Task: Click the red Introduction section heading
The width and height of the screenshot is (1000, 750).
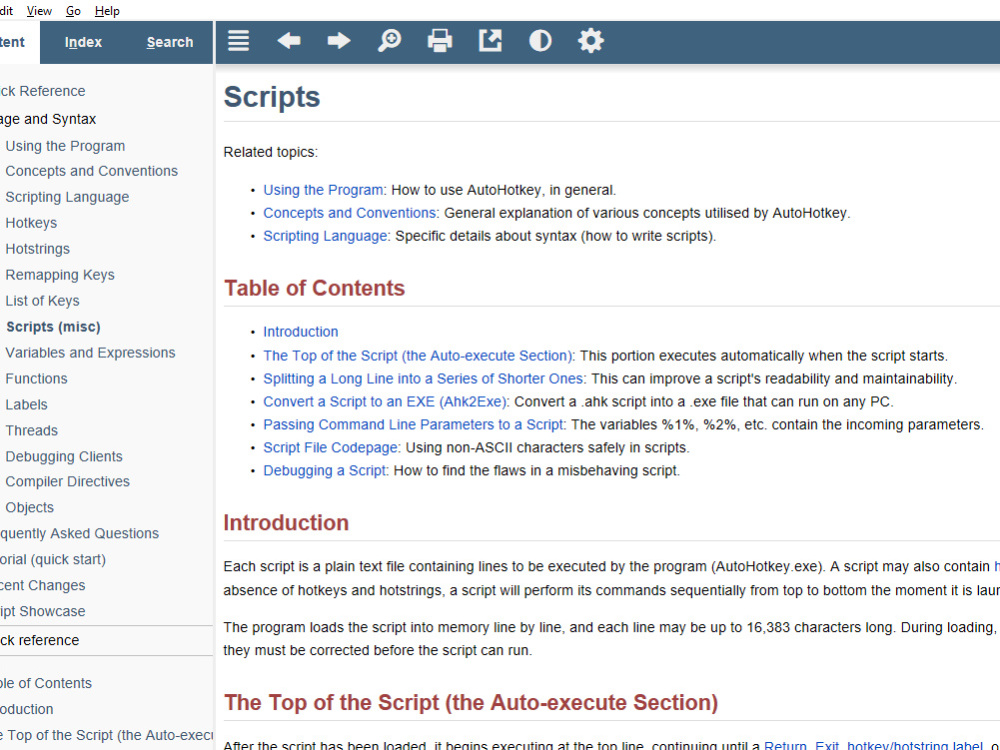Action: [286, 523]
